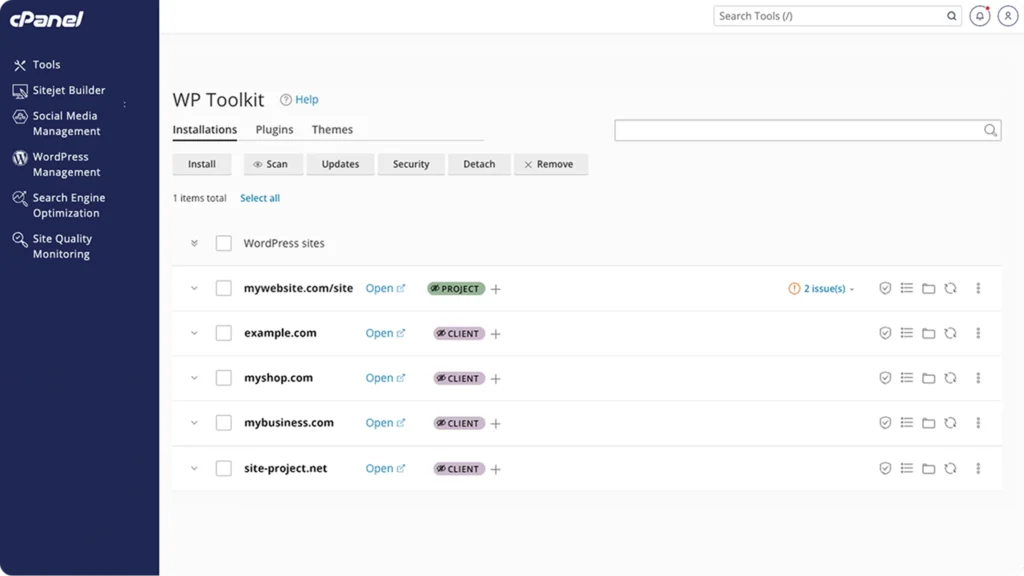Open the list icon for site-project.net
This screenshot has height=576, width=1024.
(906, 468)
